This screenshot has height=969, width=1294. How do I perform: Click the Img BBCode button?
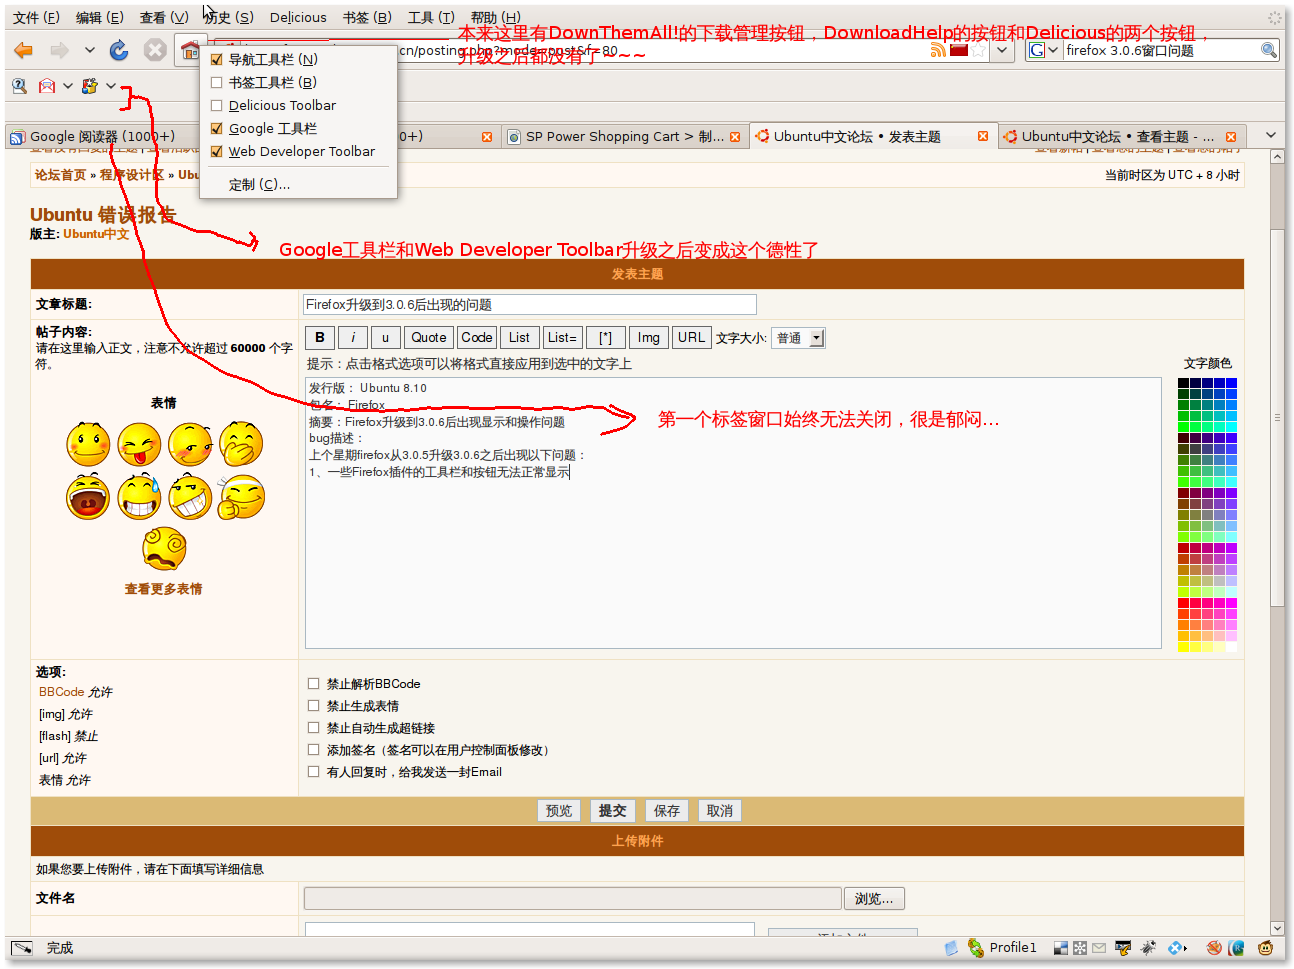[649, 338]
